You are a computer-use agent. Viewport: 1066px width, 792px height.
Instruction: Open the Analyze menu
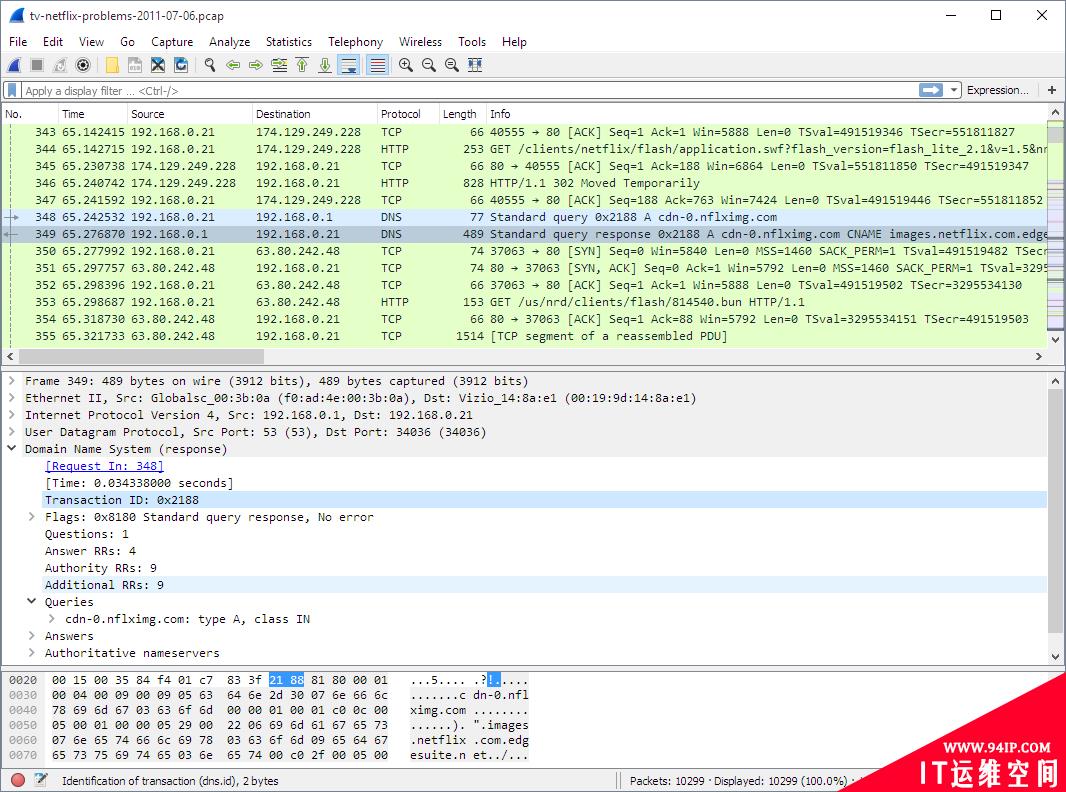coord(229,41)
